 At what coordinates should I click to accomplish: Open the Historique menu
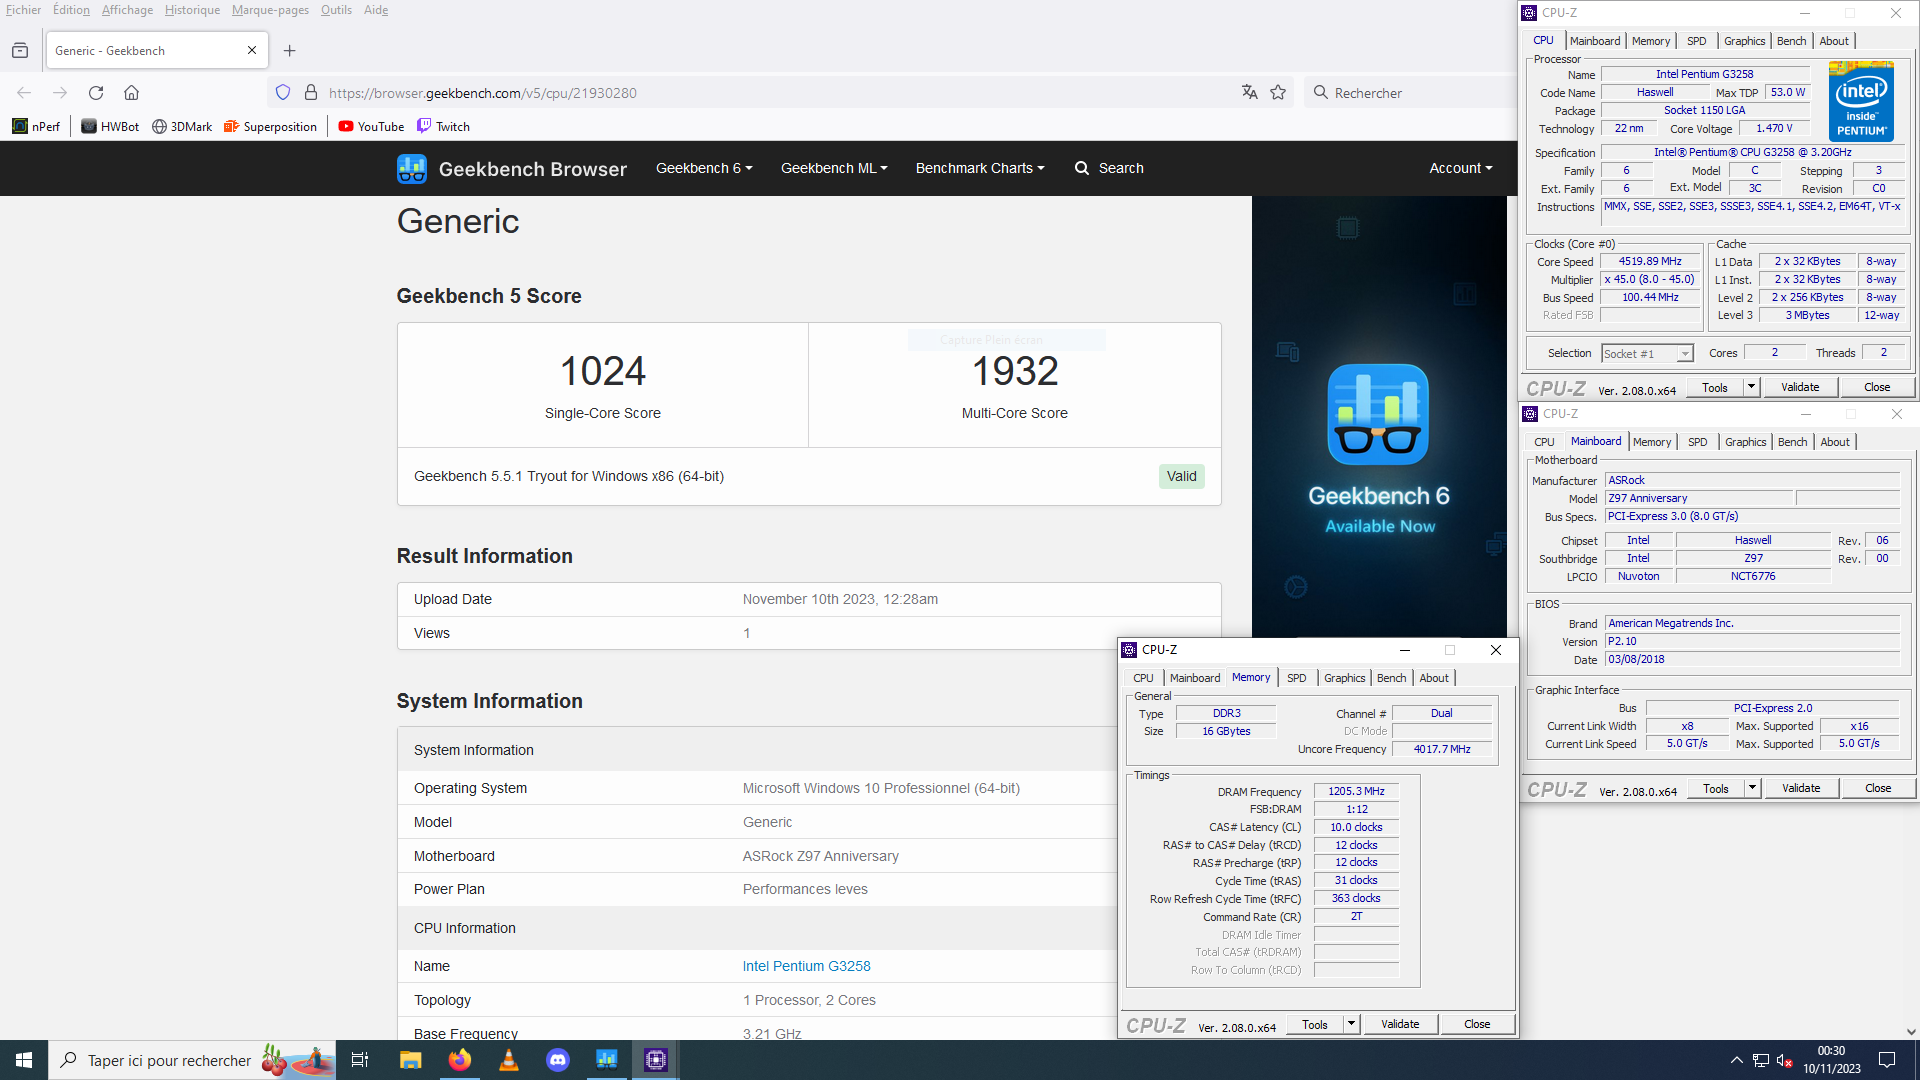coord(192,10)
